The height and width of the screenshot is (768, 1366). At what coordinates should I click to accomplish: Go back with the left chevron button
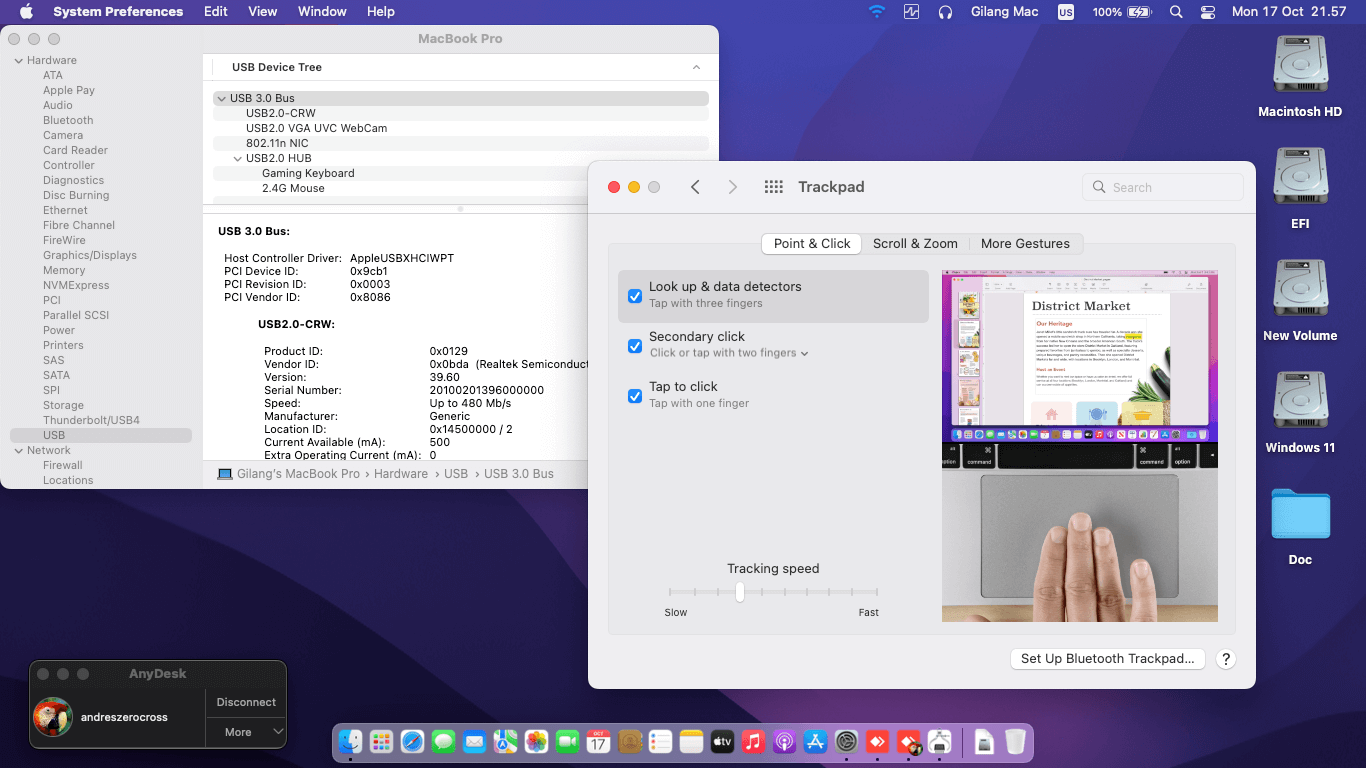coord(695,187)
